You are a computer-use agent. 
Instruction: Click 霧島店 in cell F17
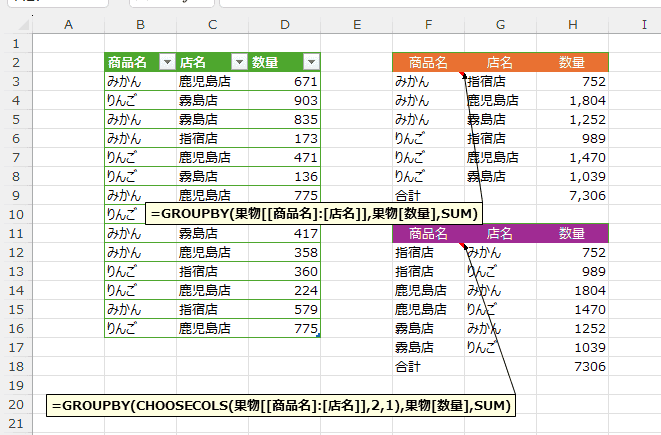428,347
